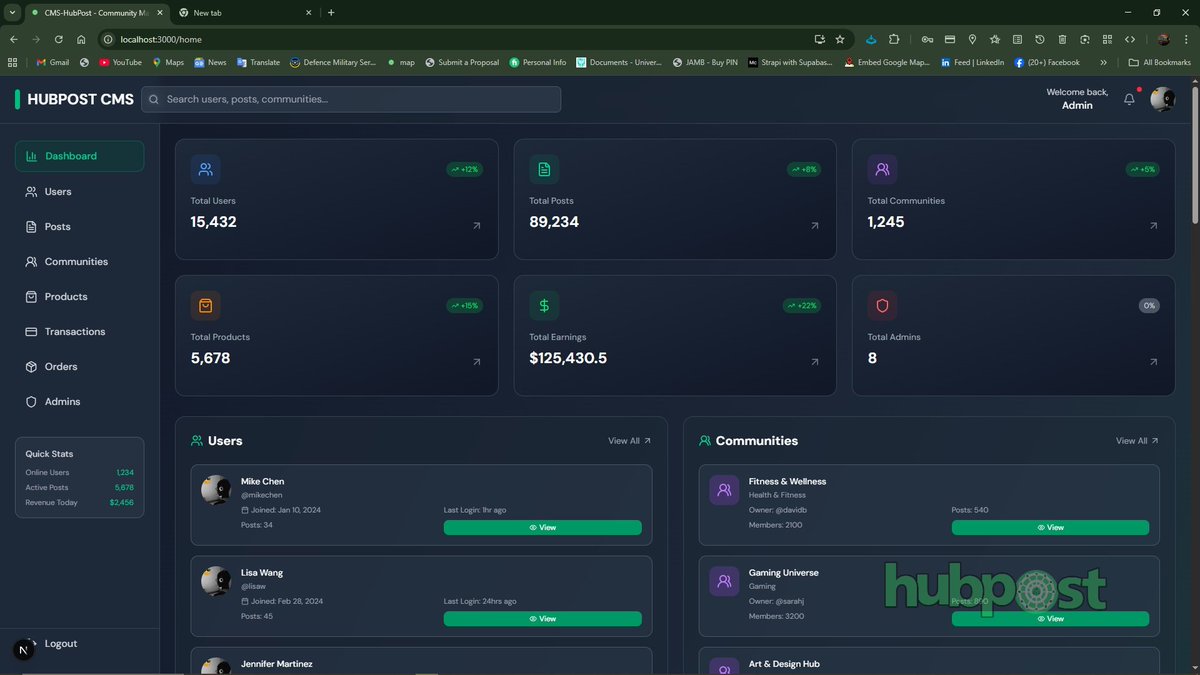Click the Fitness & Wellness community icon

[724, 490]
